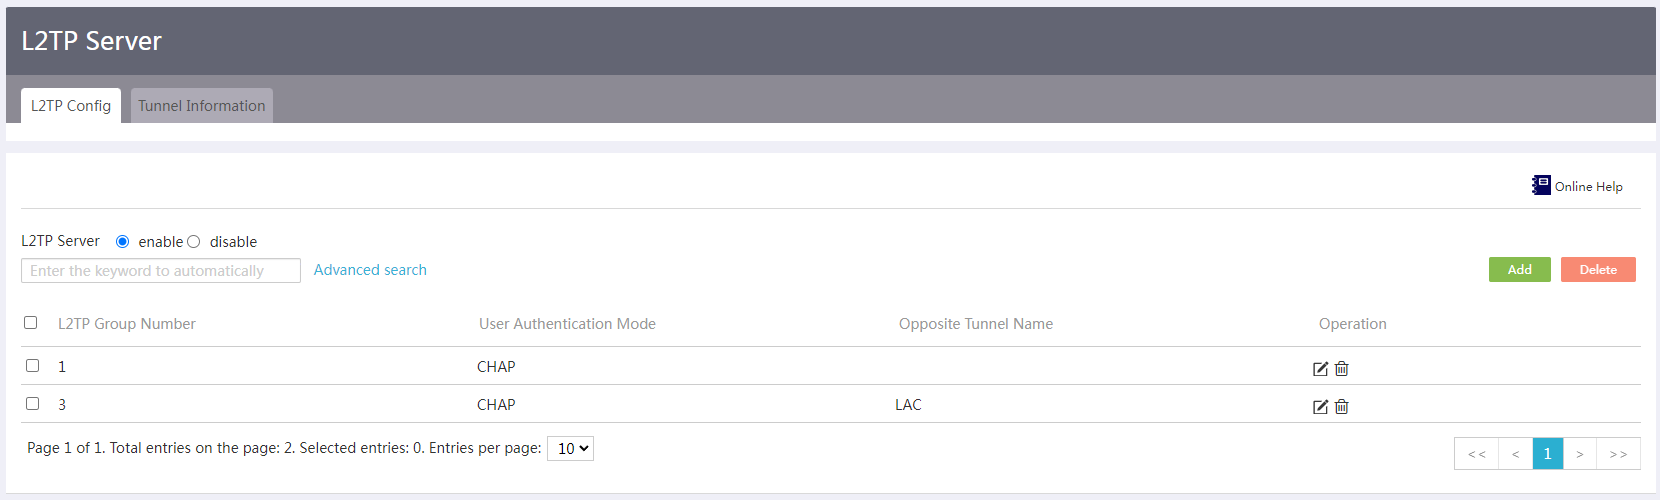Screen dimensions: 1660x500
Task: Click the green Add button
Action: [1520, 270]
